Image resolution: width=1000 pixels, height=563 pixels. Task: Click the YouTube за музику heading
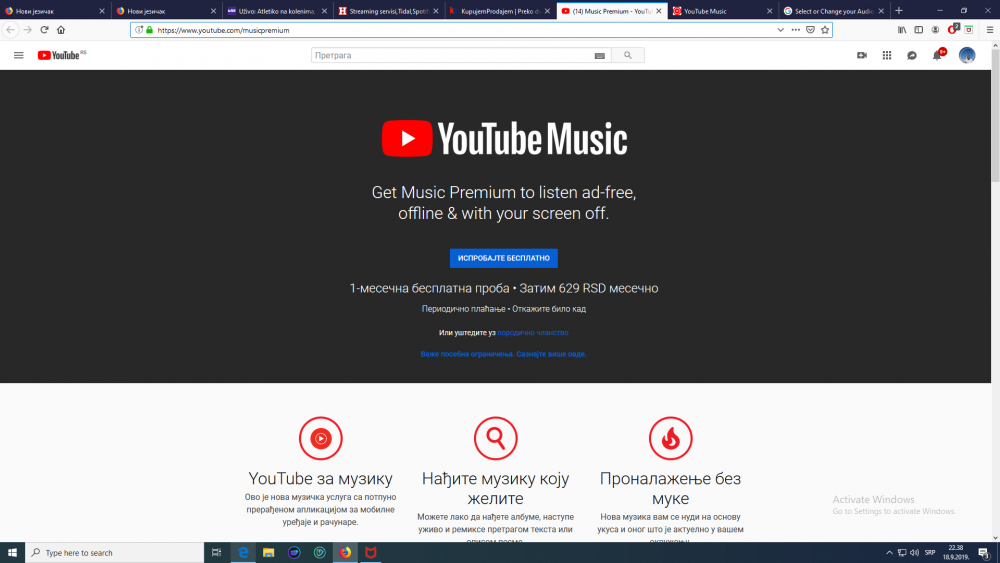pos(320,478)
